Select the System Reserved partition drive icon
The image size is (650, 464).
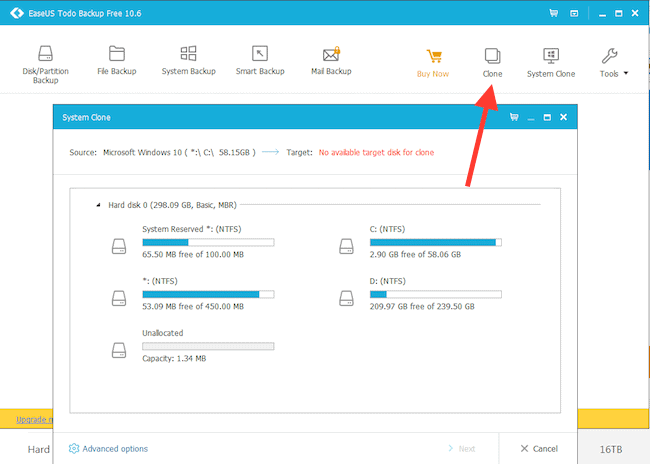coord(119,246)
